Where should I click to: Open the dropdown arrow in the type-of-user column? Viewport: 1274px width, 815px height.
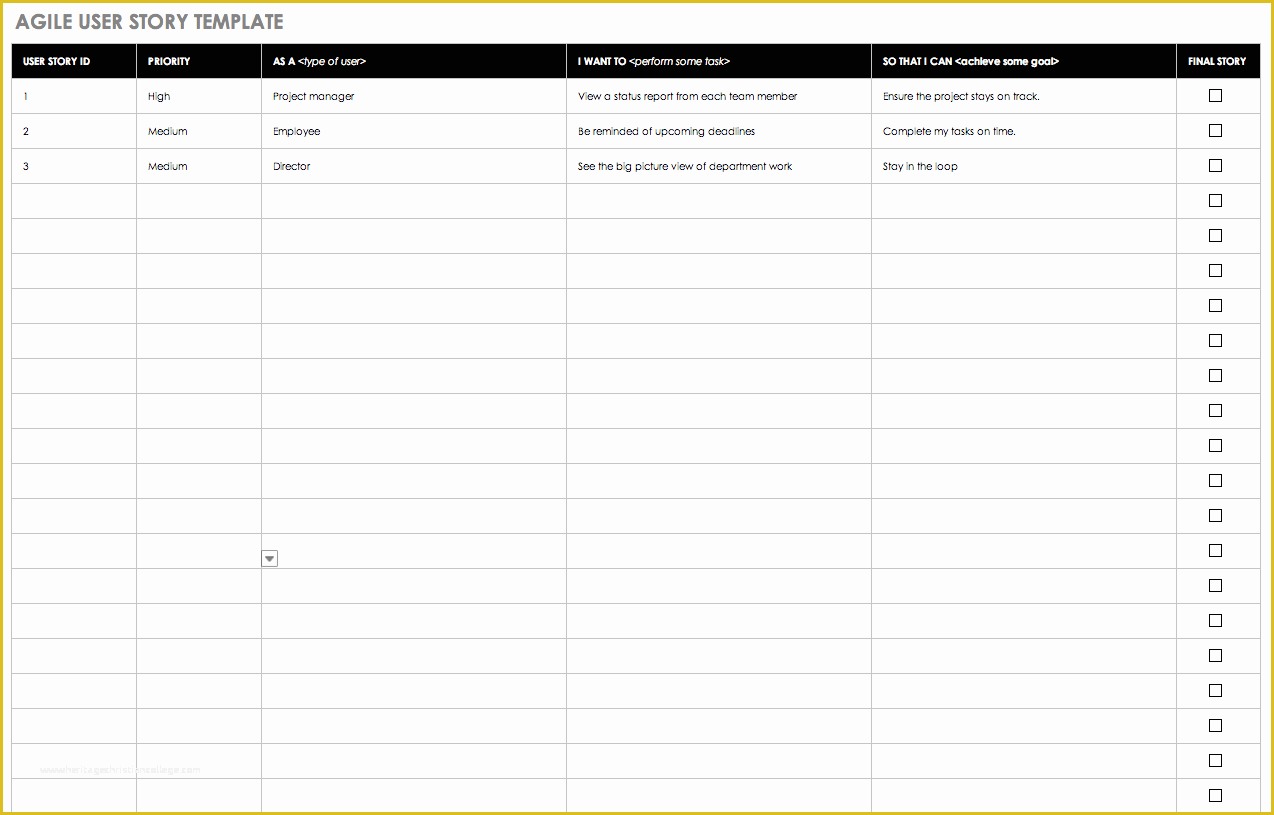[x=269, y=559]
